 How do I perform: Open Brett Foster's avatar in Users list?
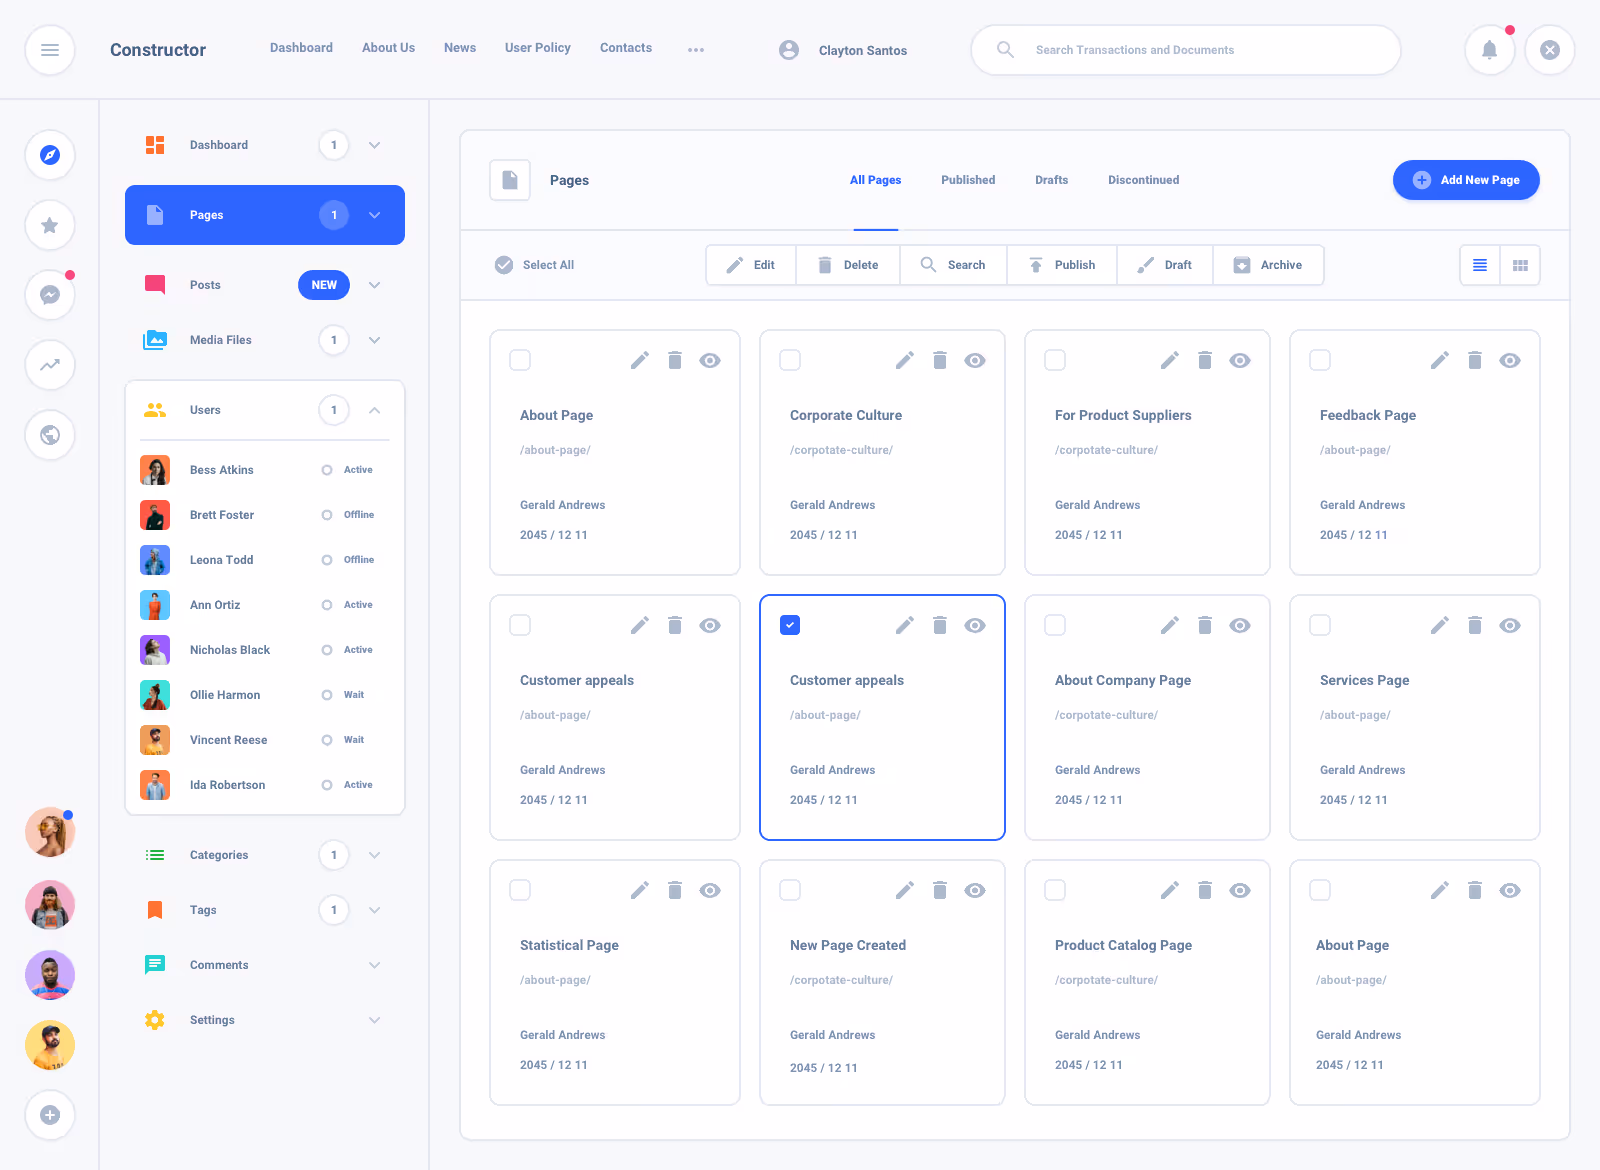(x=155, y=515)
